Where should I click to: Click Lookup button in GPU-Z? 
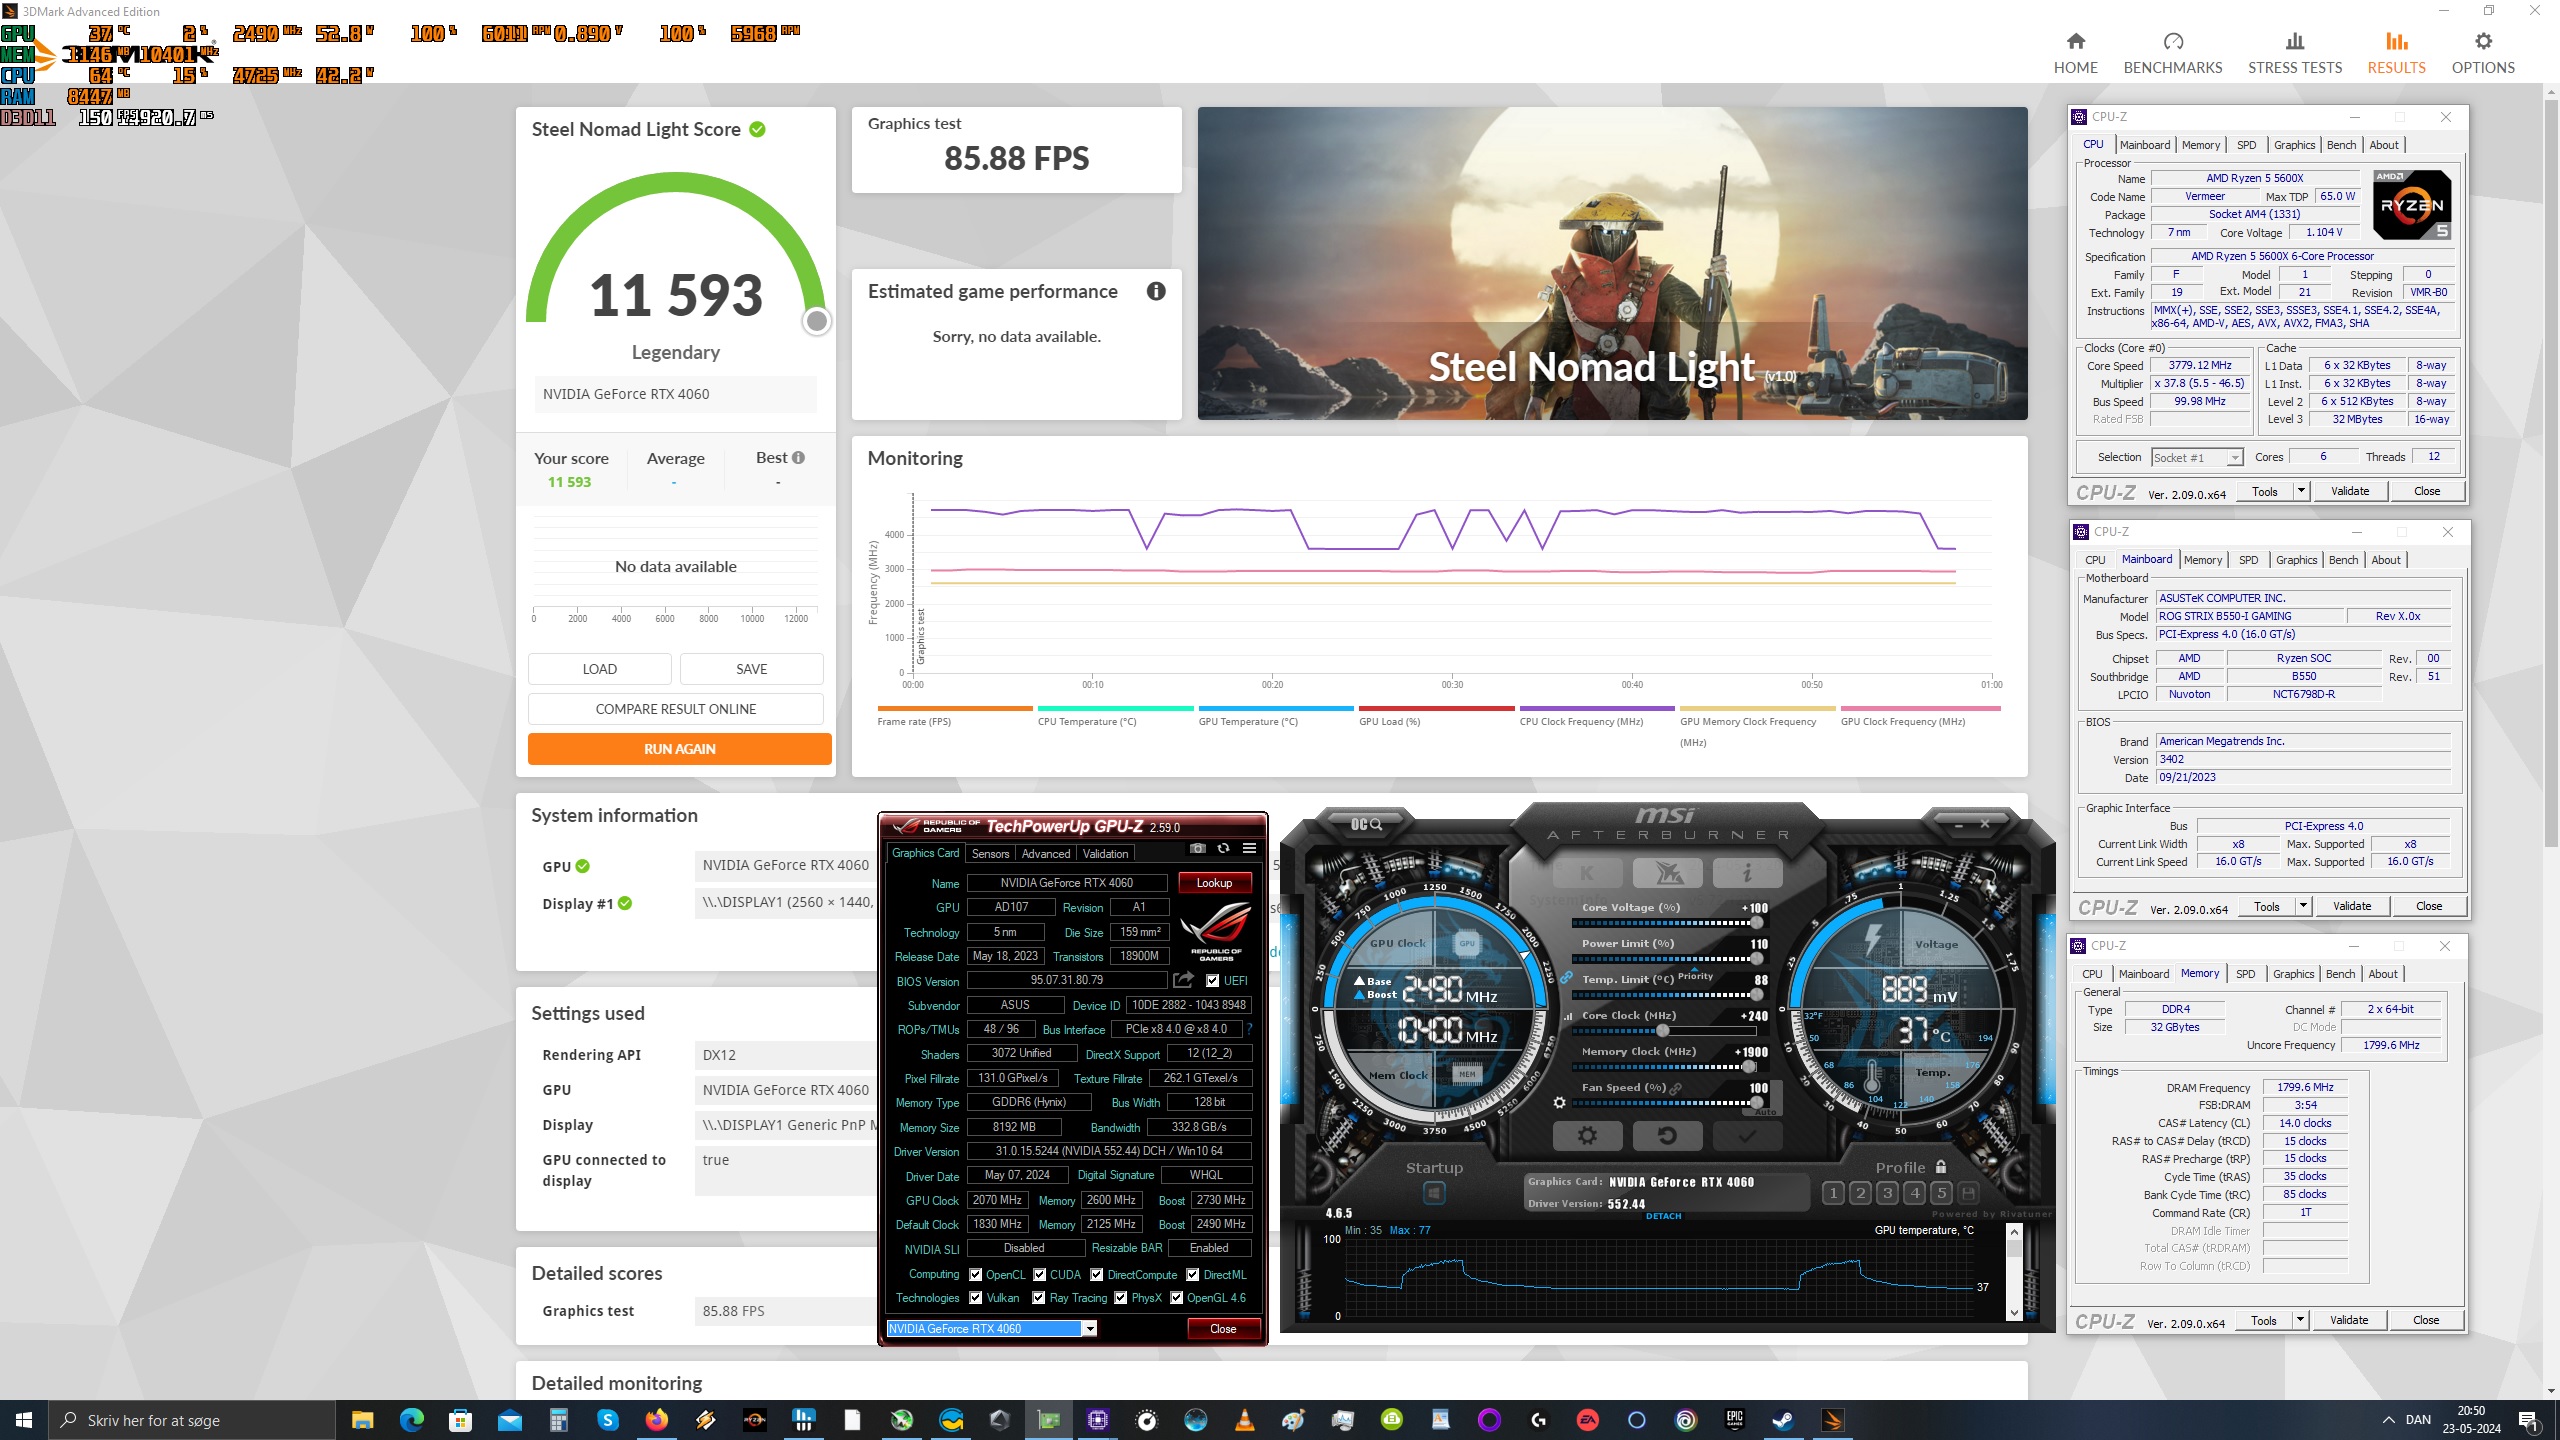(x=1214, y=883)
